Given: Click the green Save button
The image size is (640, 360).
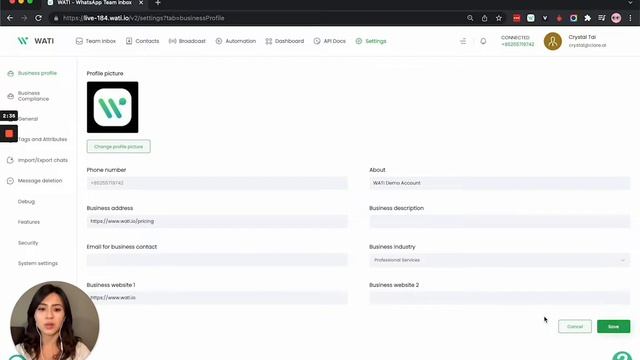Looking at the screenshot, I should coord(613,327).
